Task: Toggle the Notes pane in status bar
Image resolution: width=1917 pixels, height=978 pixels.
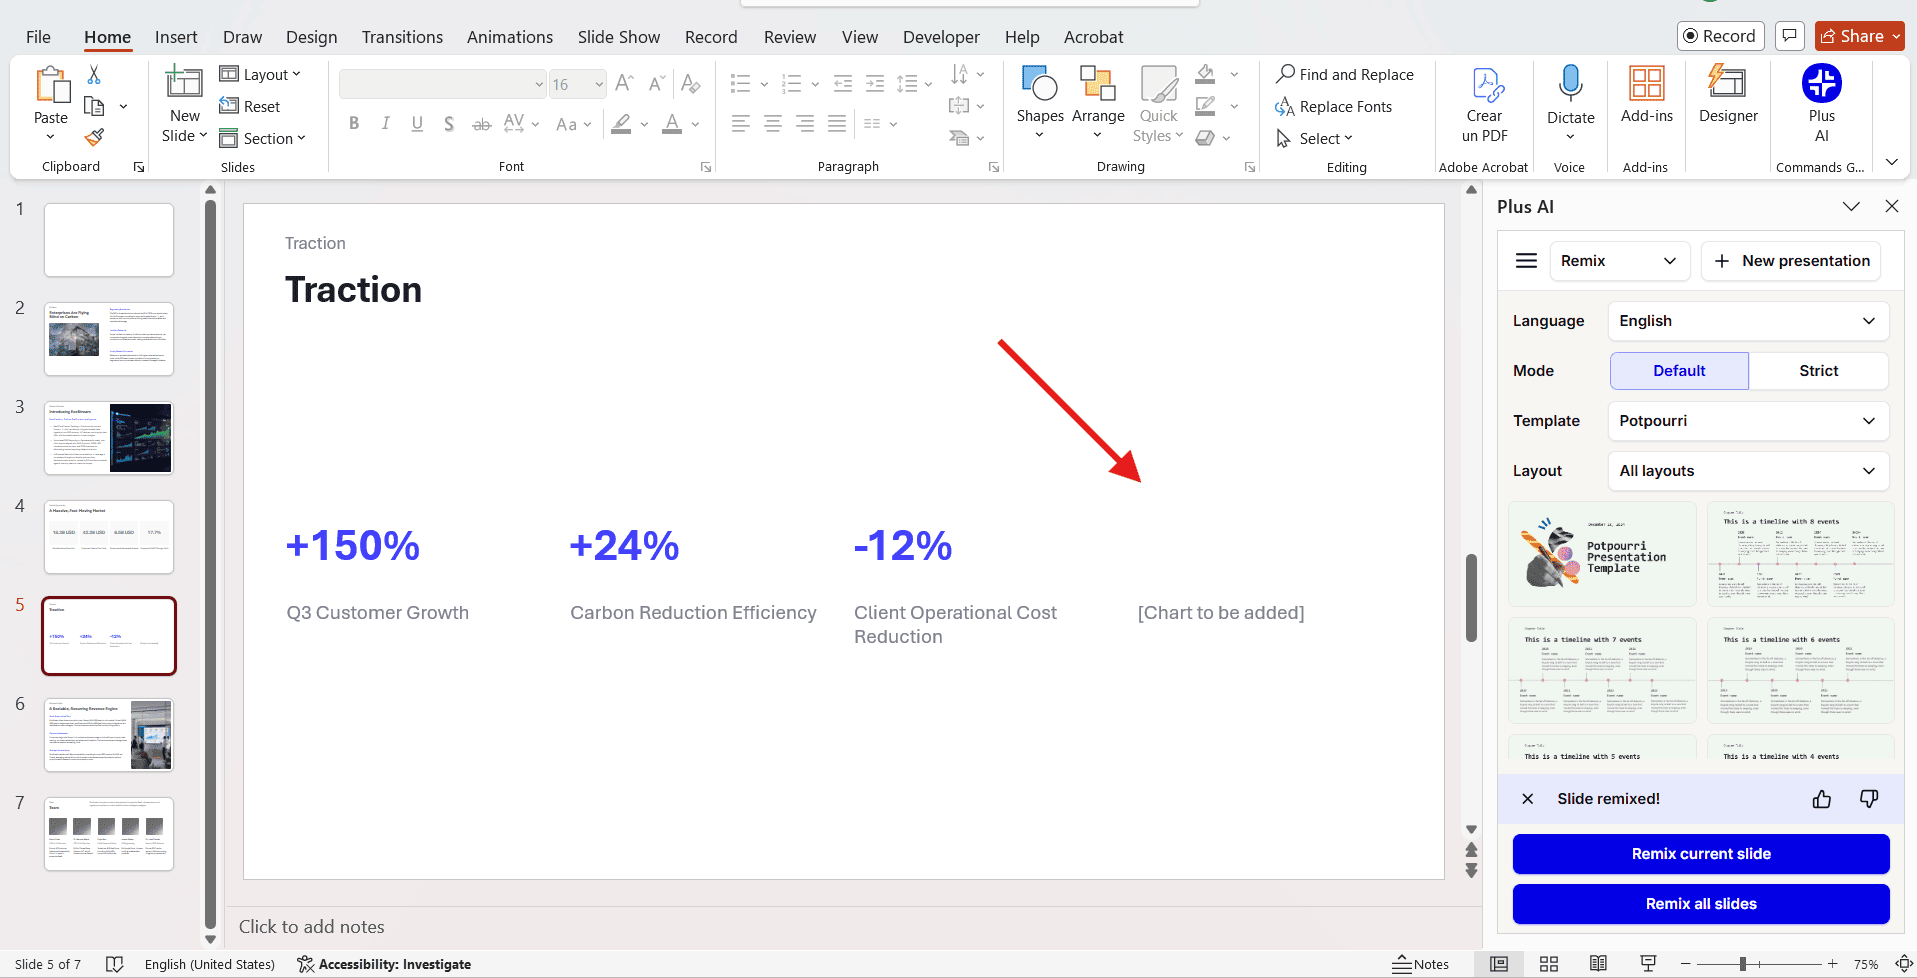Action: coord(1421,964)
